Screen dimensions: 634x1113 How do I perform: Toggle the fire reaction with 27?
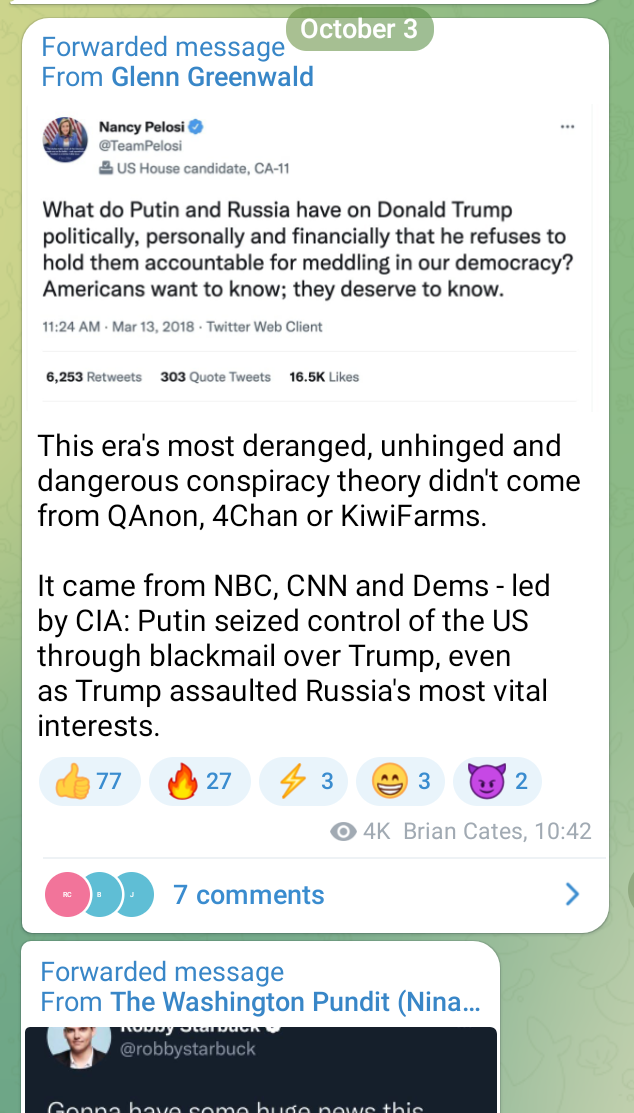pos(198,781)
